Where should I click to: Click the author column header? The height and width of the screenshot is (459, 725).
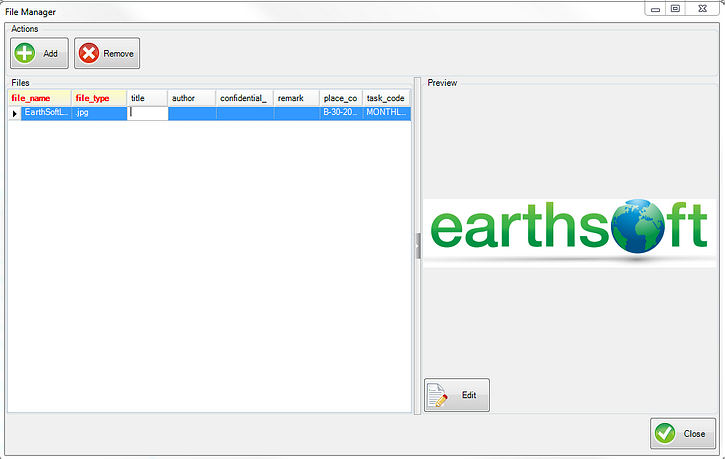[191, 98]
